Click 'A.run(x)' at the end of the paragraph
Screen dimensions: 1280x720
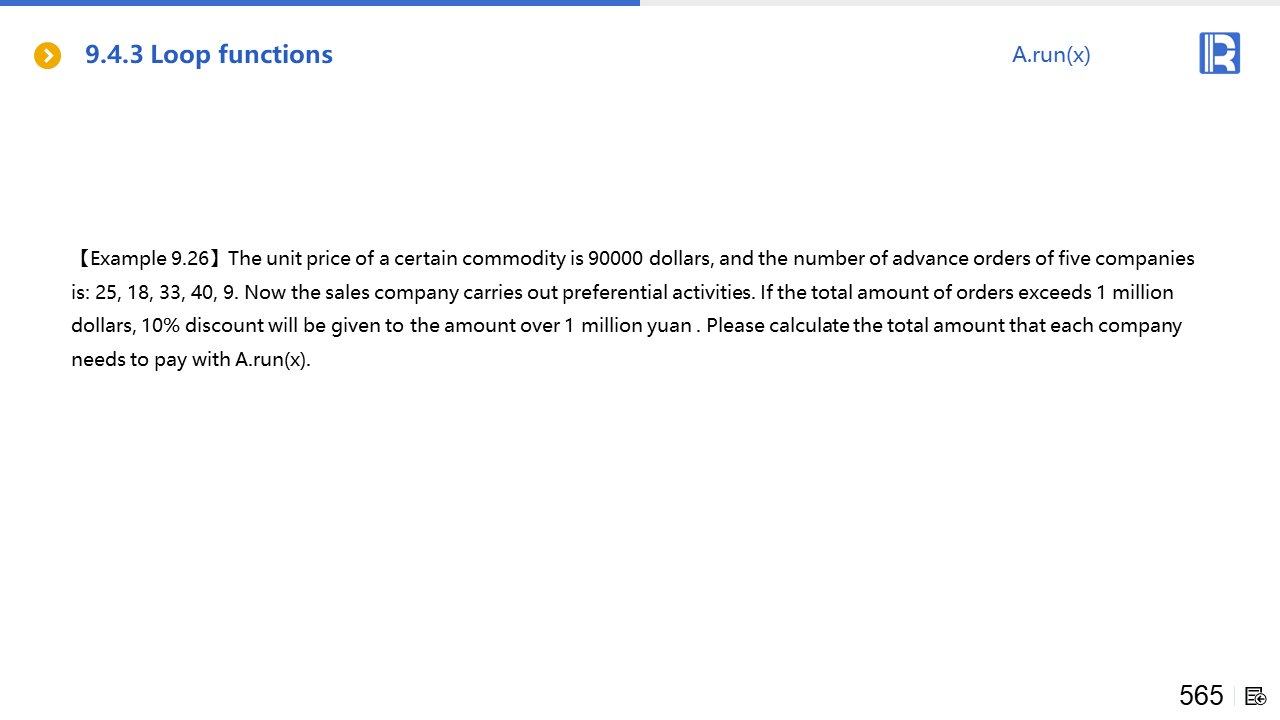[x=272, y=360]
